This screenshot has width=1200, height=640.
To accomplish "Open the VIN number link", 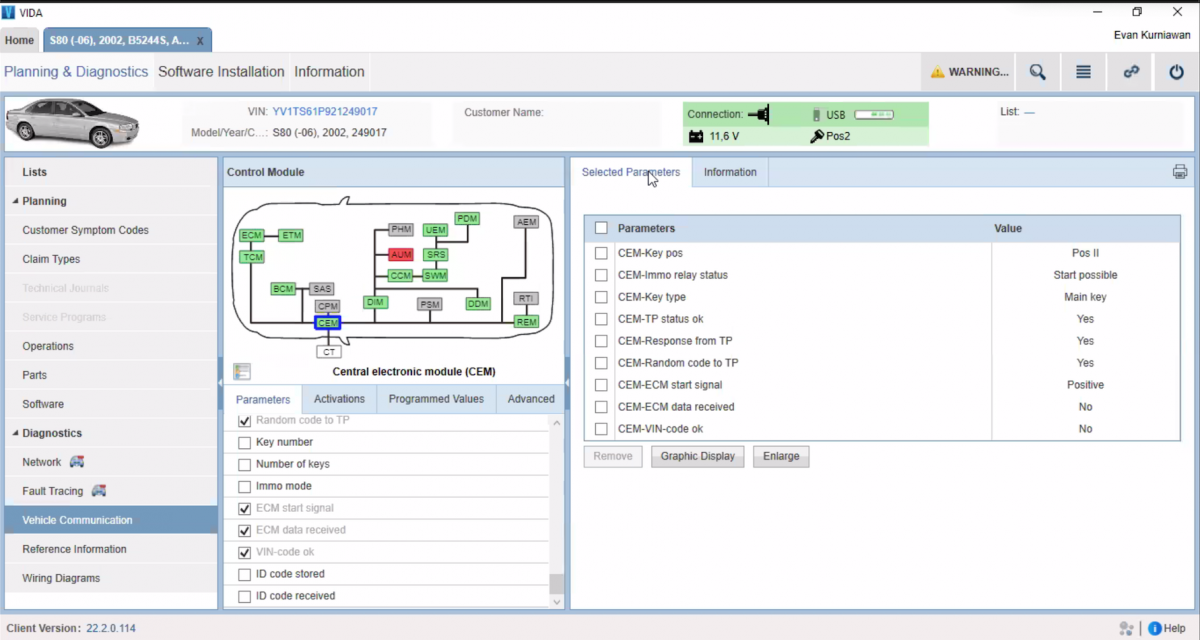I will tap(324, 111).
